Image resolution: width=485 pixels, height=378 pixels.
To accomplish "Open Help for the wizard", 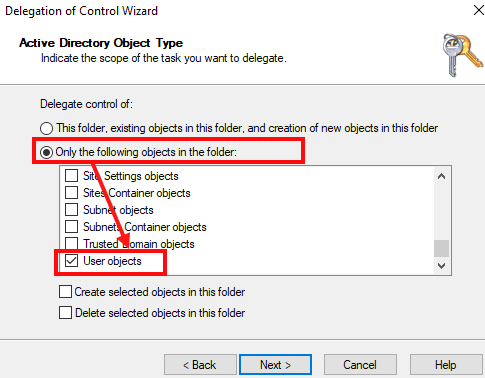I will point(446,365).
